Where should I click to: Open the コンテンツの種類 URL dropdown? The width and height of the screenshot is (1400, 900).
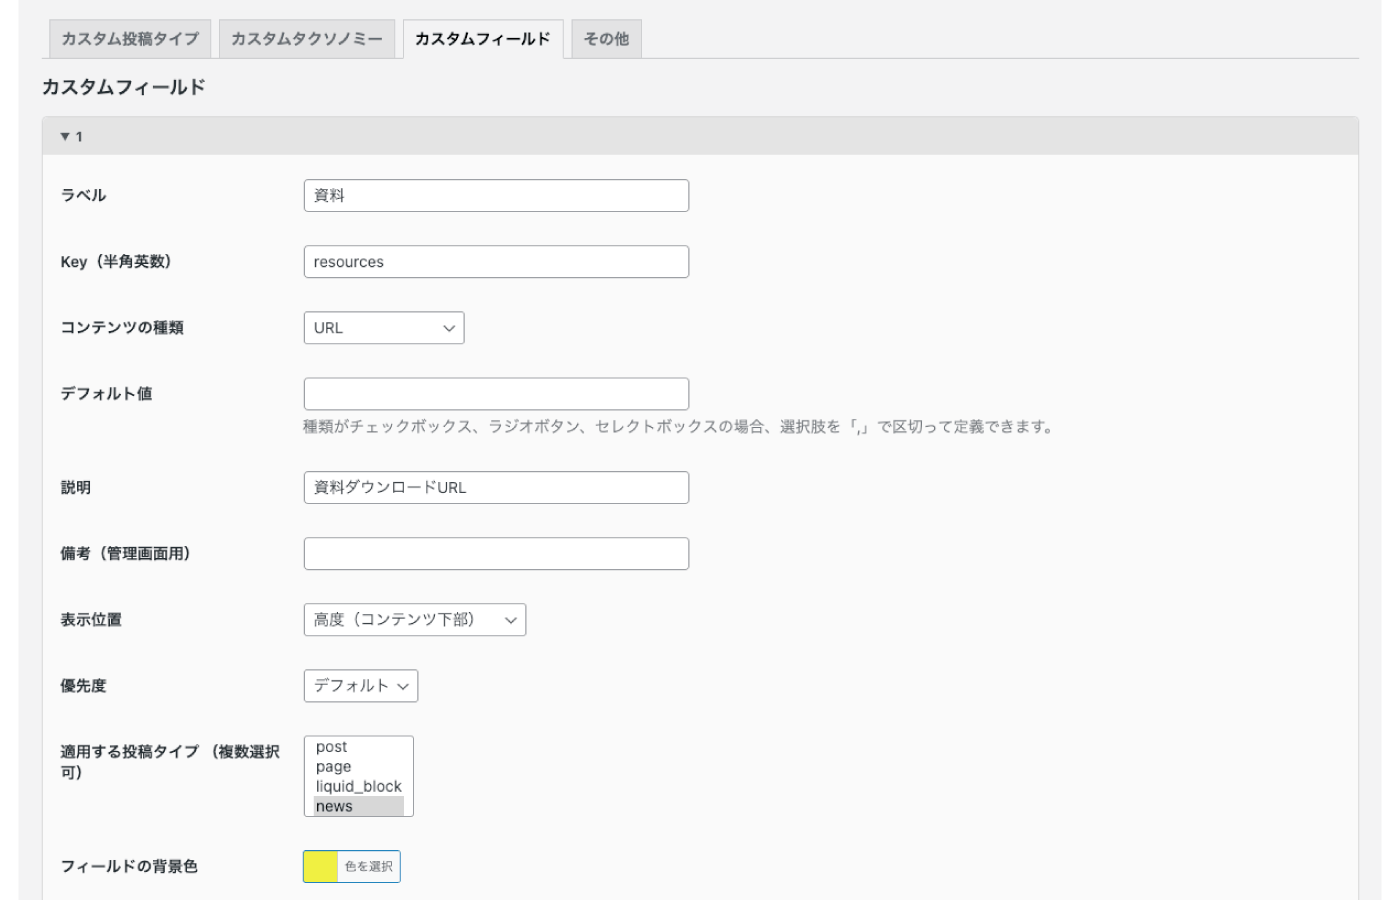pos(384,328)
